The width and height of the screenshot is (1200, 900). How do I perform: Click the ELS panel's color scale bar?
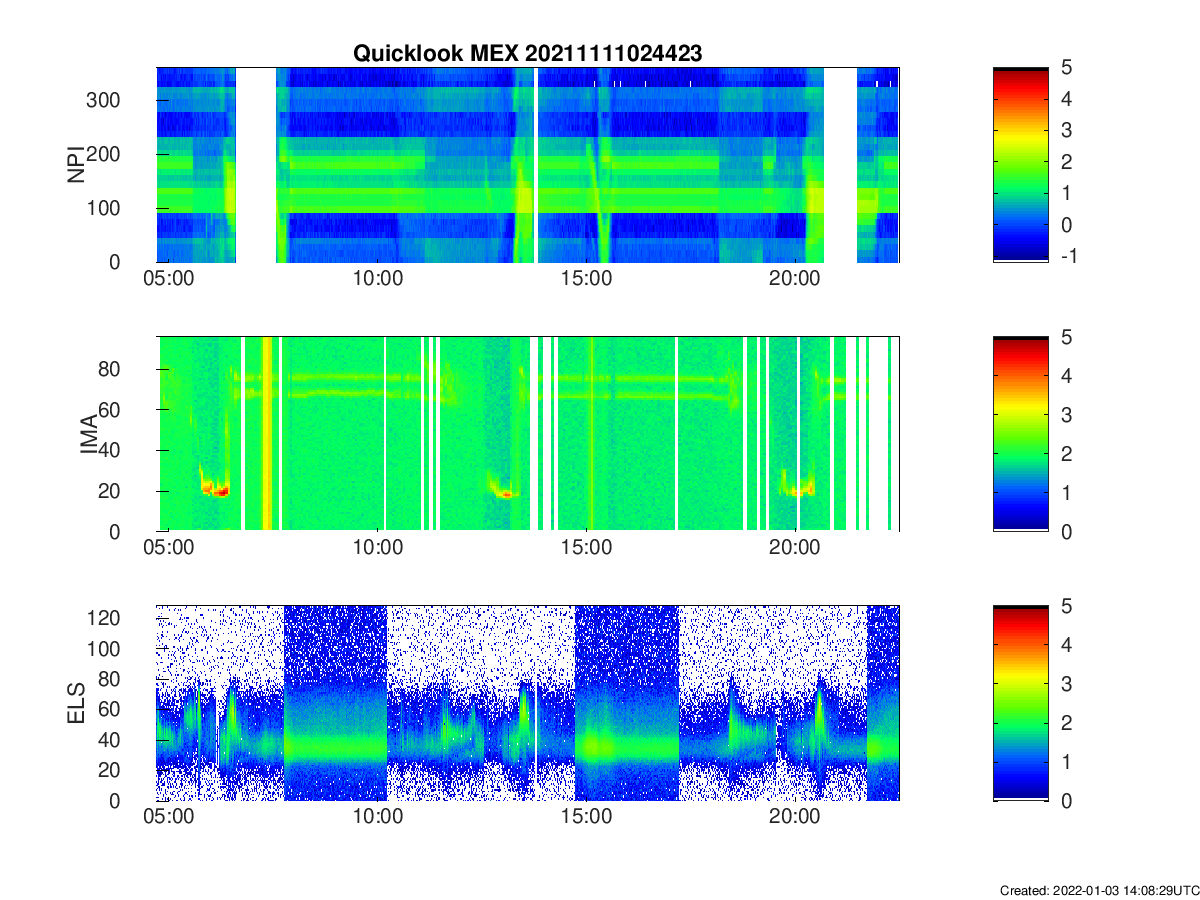click(1021, 703)
